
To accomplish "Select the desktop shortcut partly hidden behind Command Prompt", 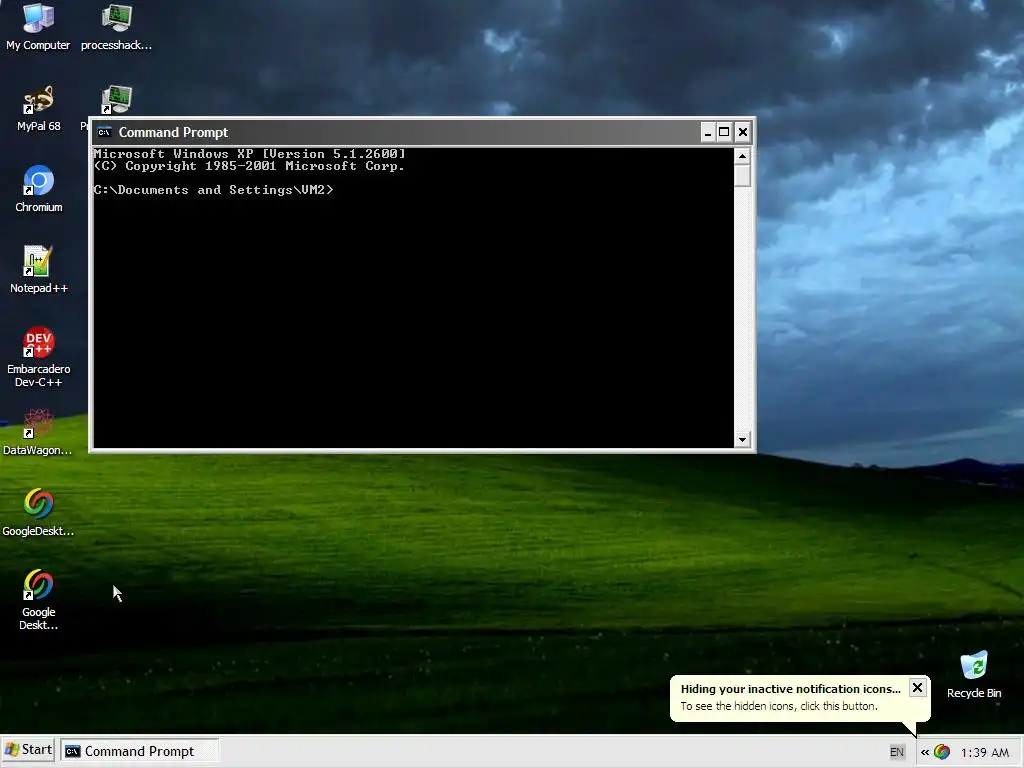I will (116, 101).
